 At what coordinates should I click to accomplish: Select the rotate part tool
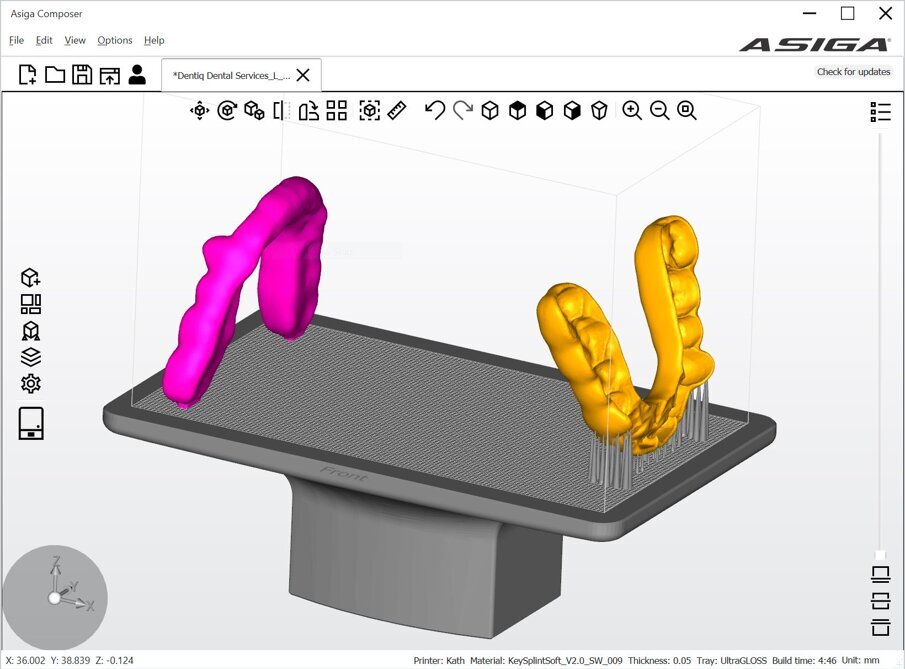[x=227, y=110]
